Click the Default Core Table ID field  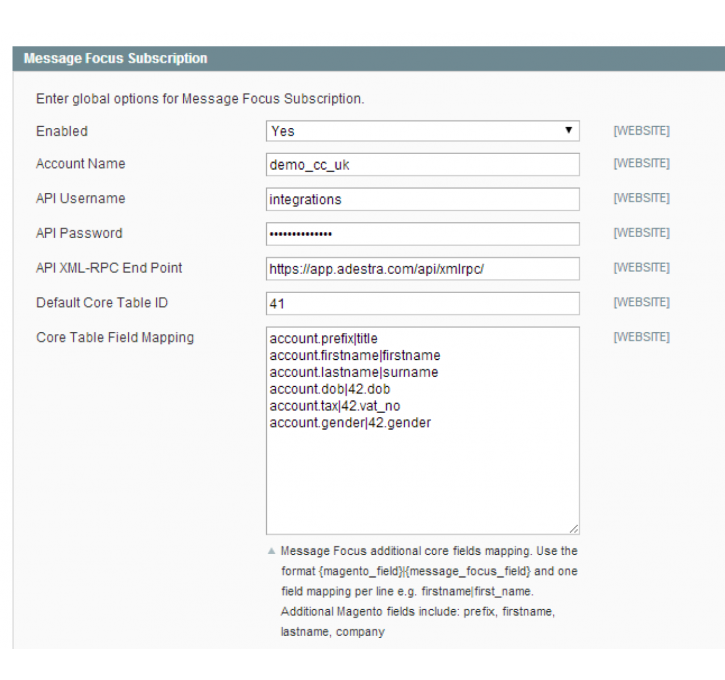point(422,303)
